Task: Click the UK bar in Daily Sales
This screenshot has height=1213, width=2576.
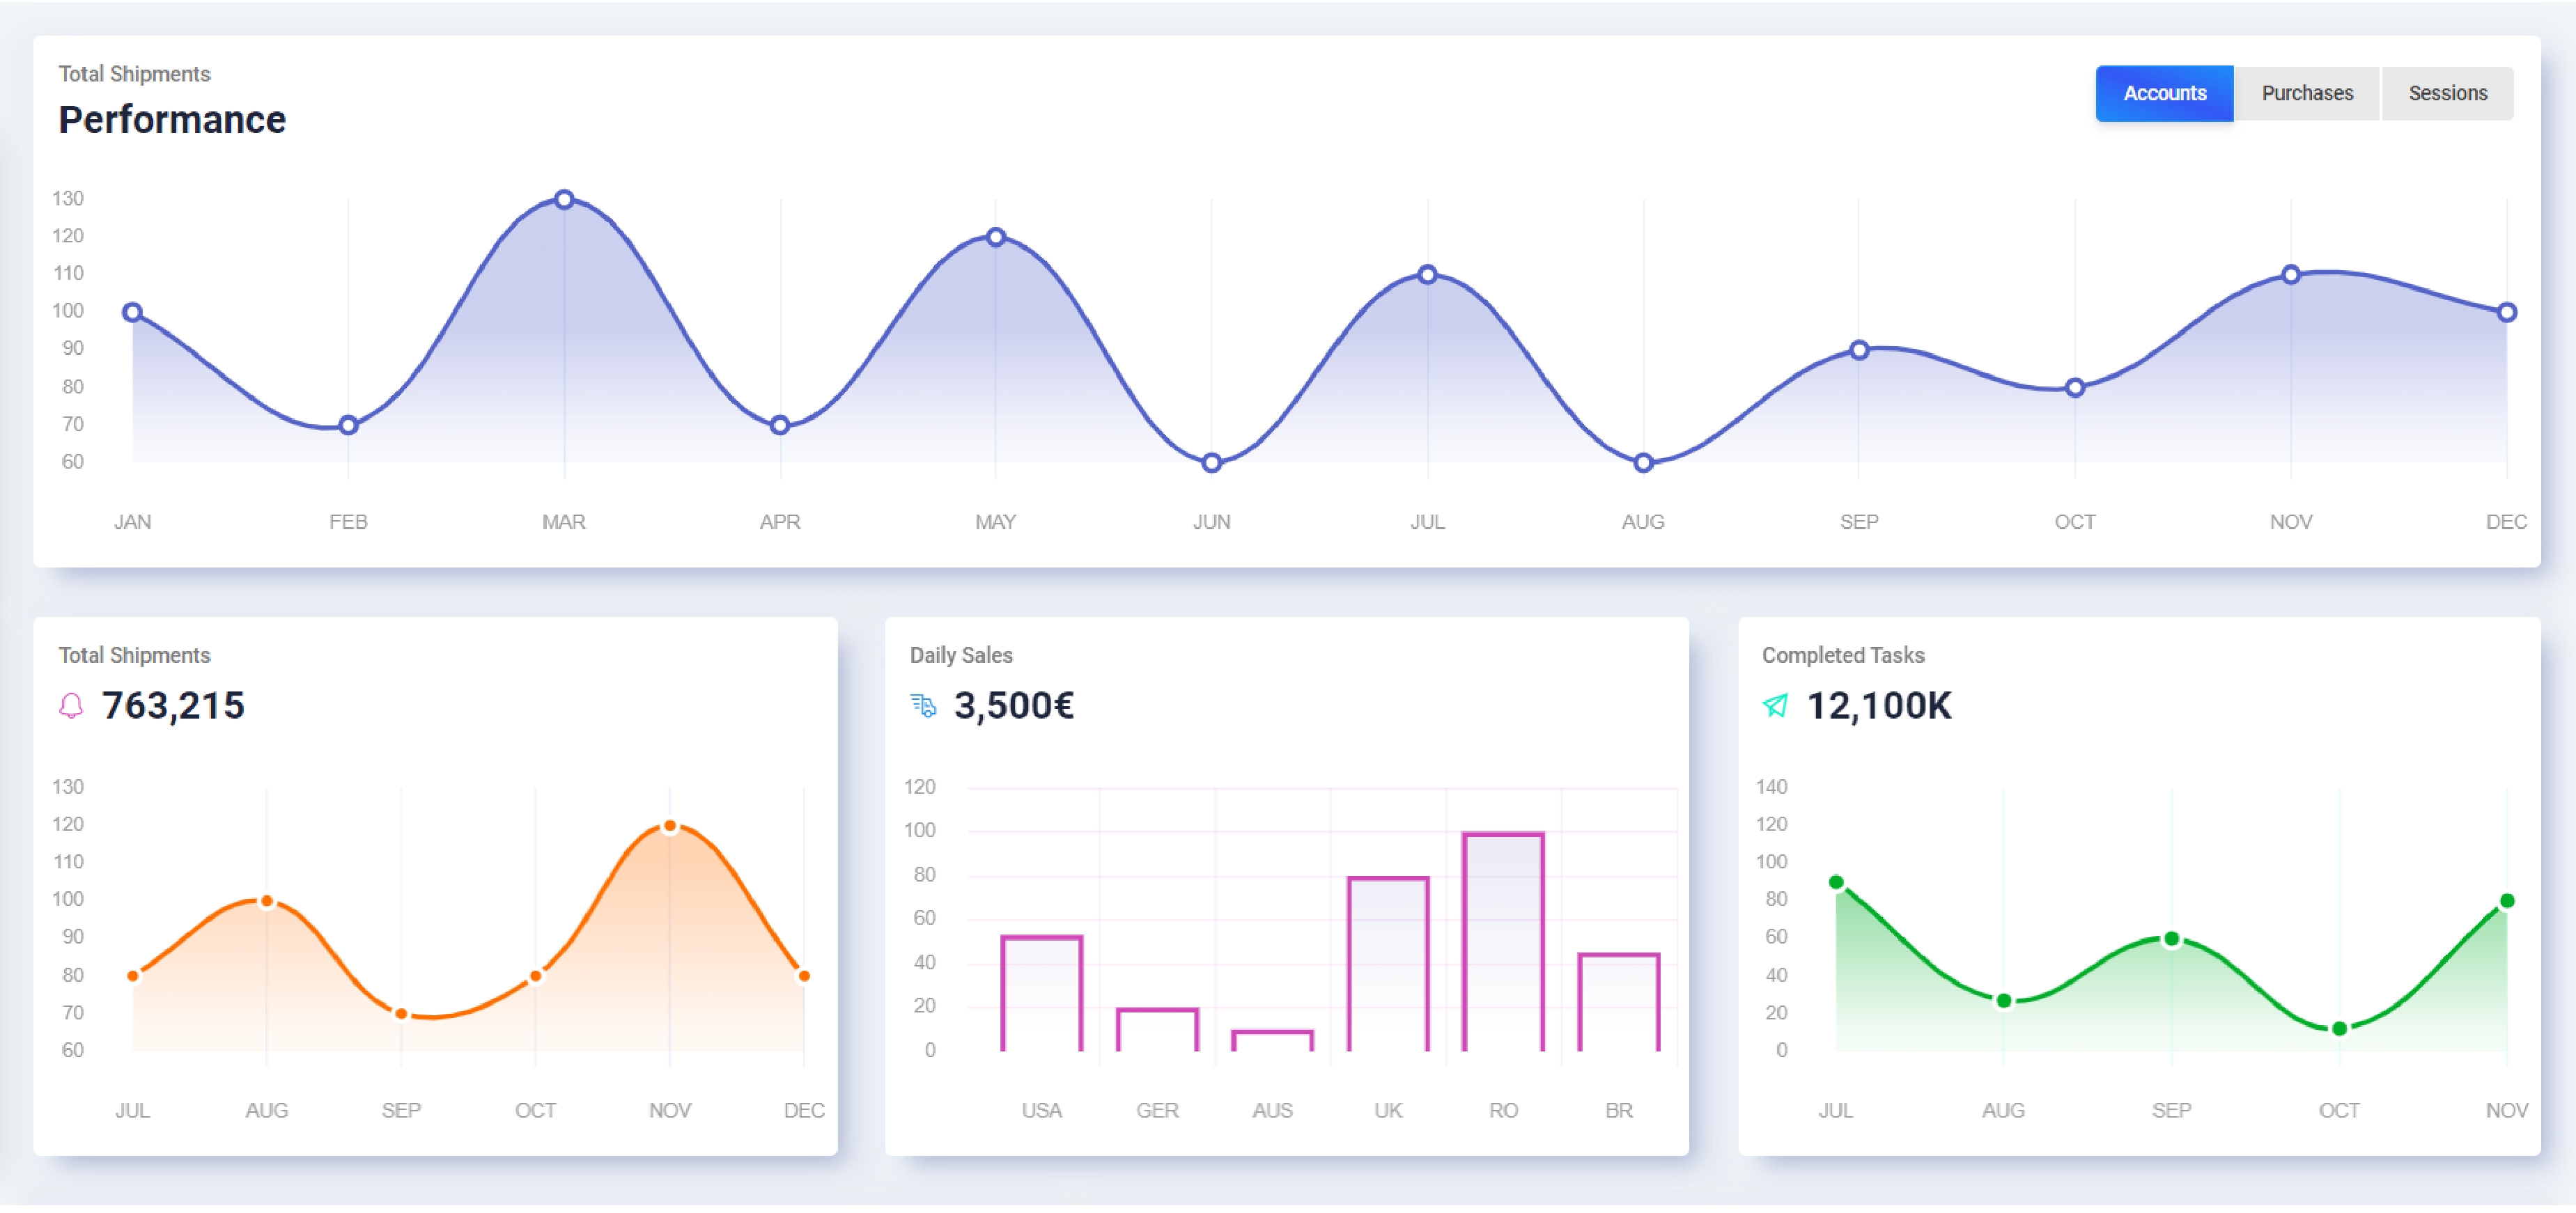Action: [x=1388, y=964]
